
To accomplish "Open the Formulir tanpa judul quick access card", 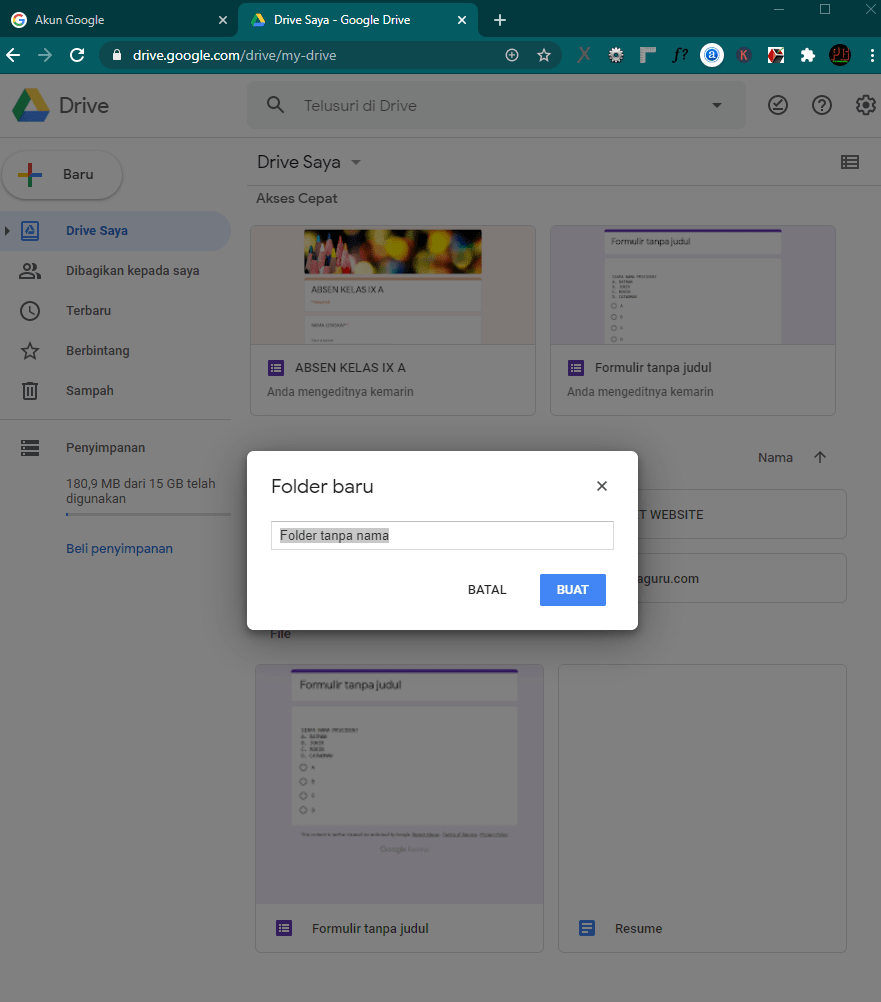I will click(693, 320).
